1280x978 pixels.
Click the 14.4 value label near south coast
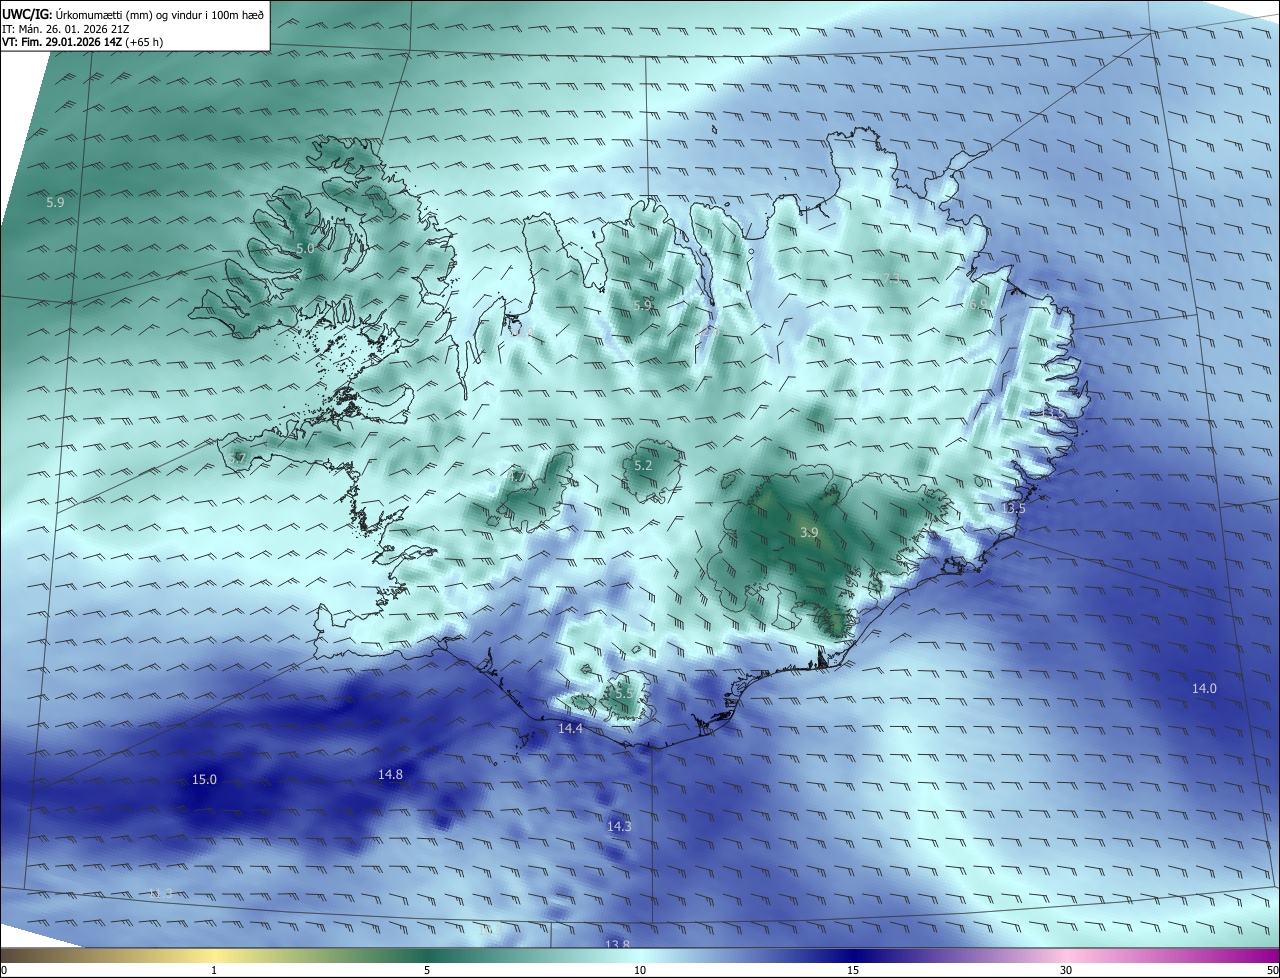(570, 729)
